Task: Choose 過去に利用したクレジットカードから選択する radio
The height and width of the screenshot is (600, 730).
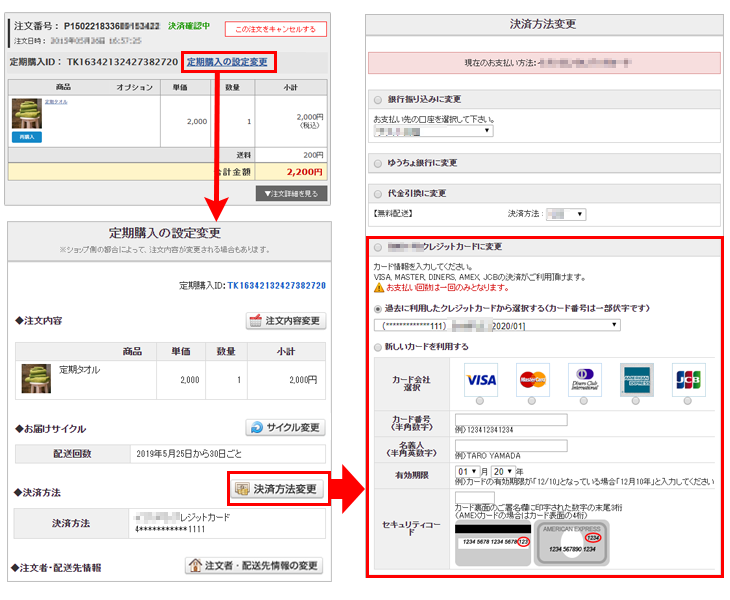Action: tap(378, 309)
